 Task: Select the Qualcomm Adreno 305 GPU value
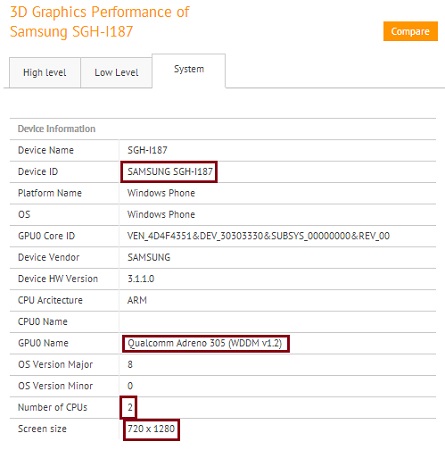pos(205,343)
